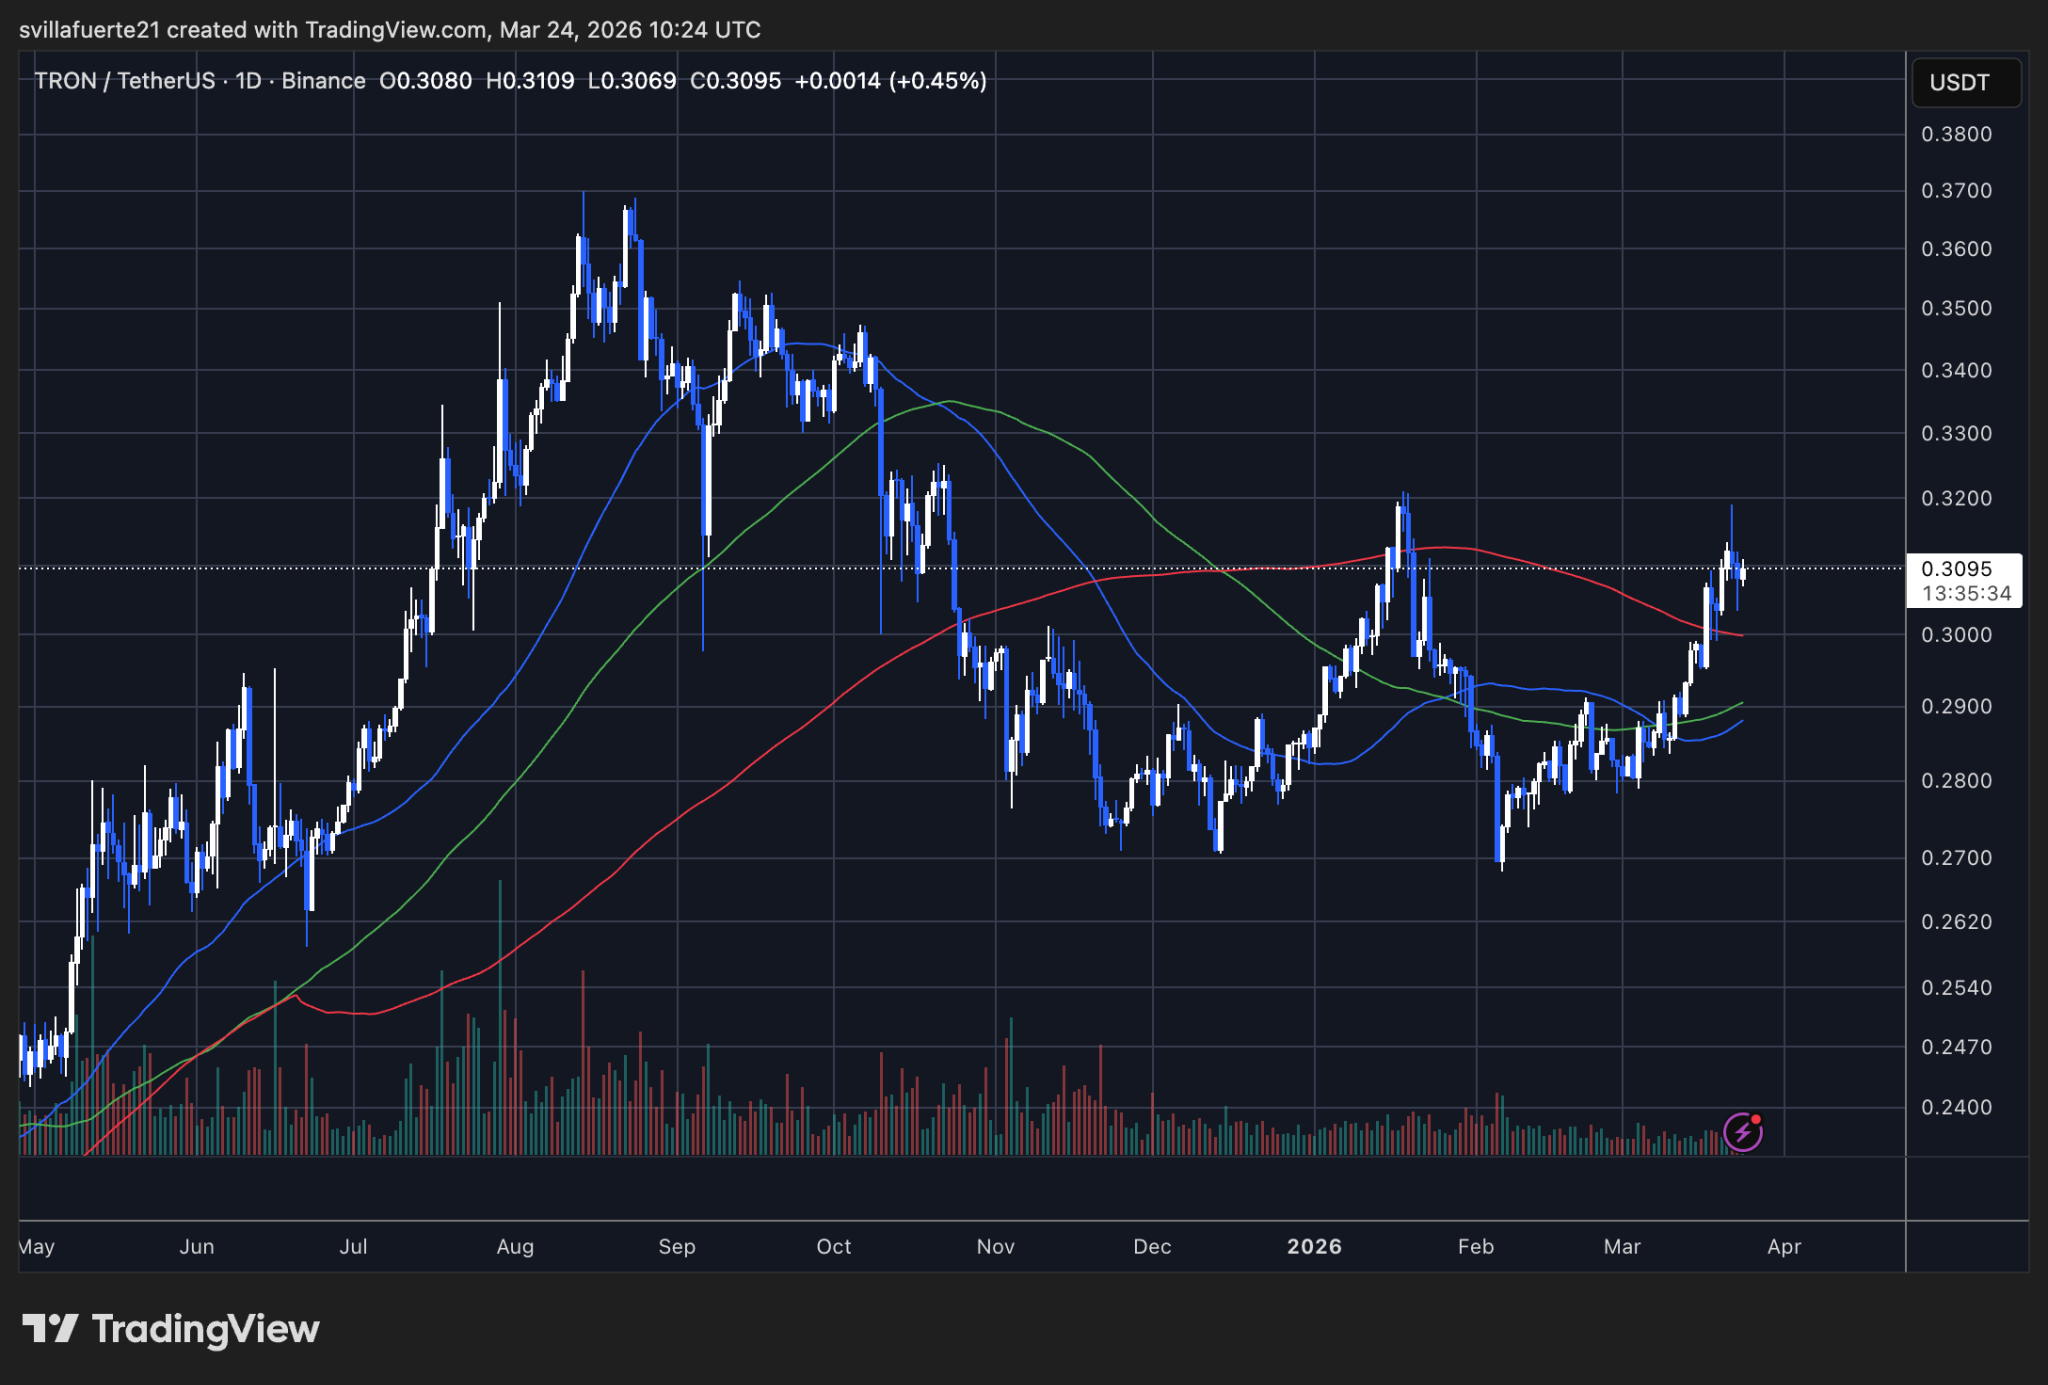Open the USDT currency selector
Image resolution: width=2048 pixels, height=1385 pixels.
[1964, 82]
